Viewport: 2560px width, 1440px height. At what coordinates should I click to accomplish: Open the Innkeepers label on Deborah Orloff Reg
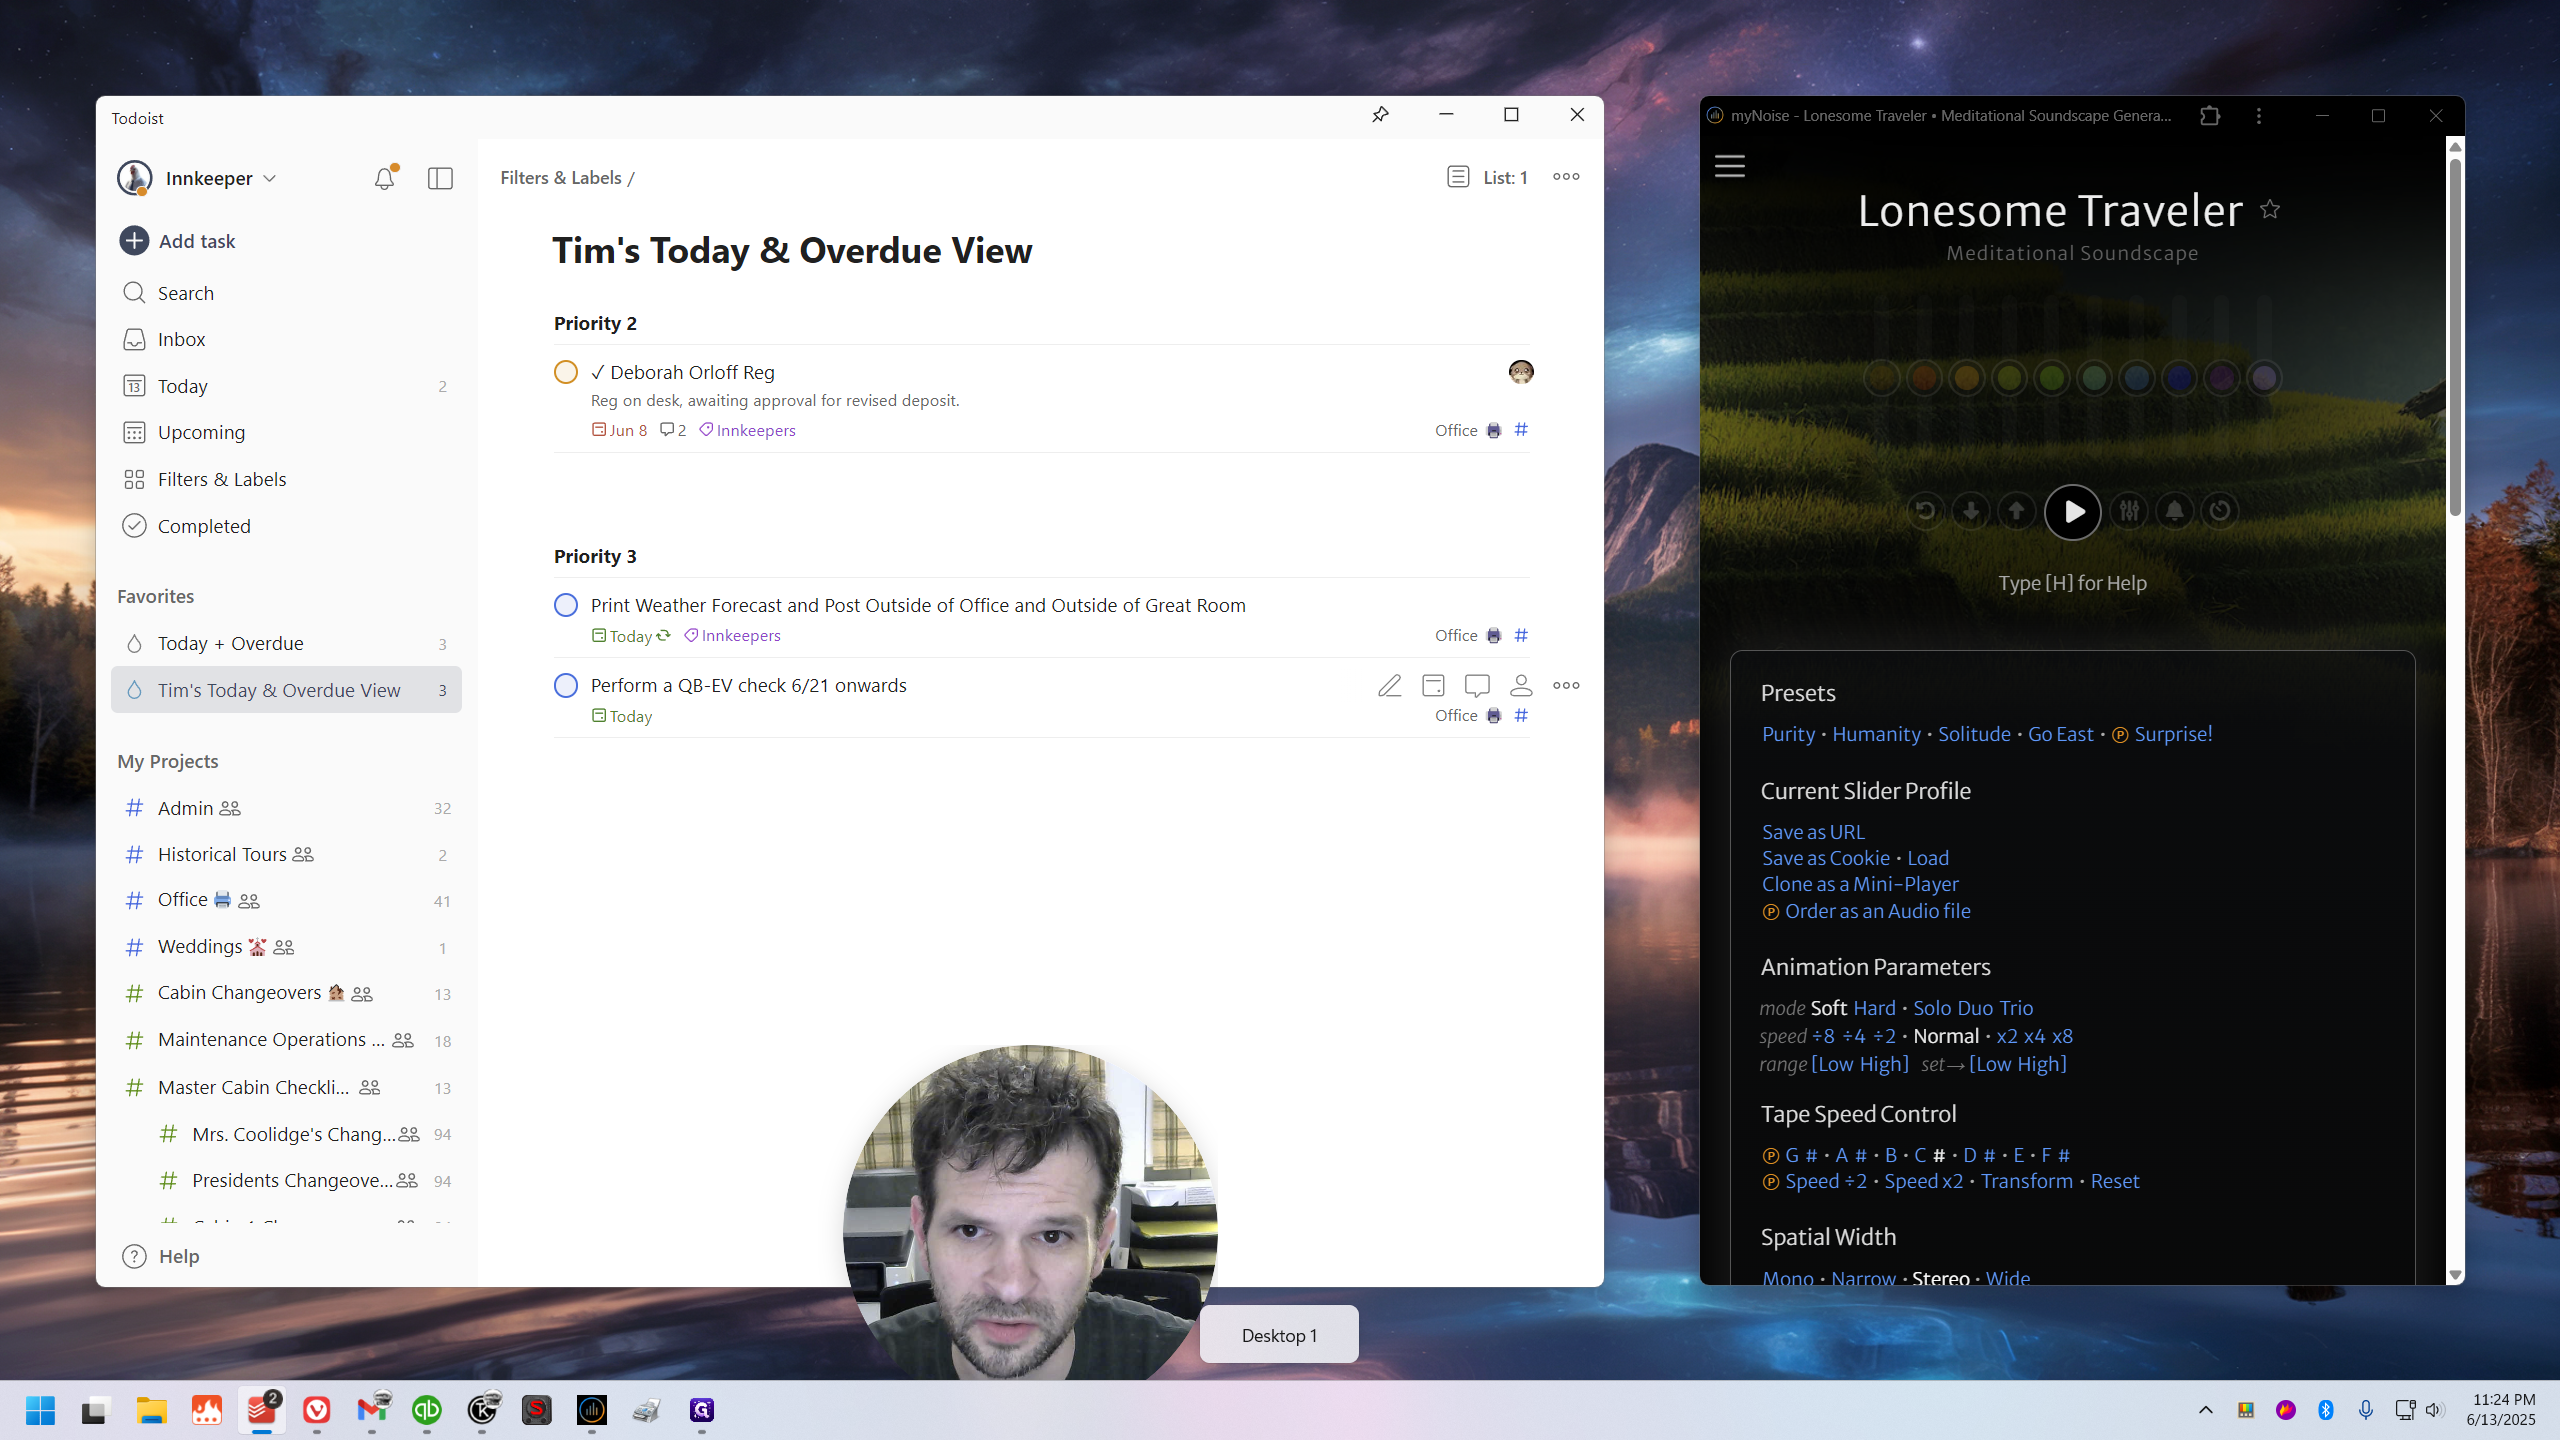[x=747, y=430]
